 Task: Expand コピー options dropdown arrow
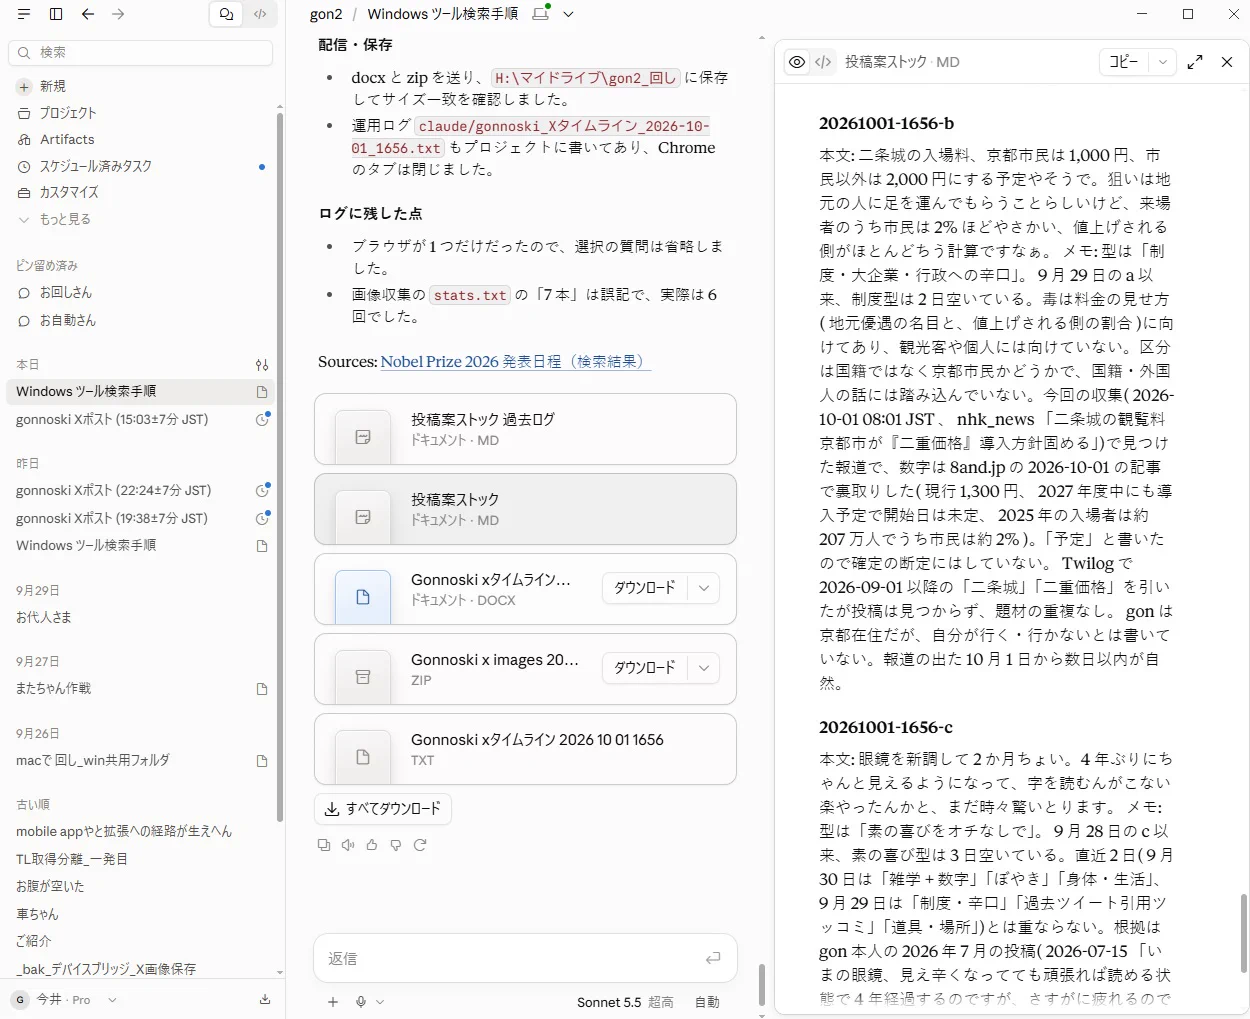click(x=1162, y=62)
